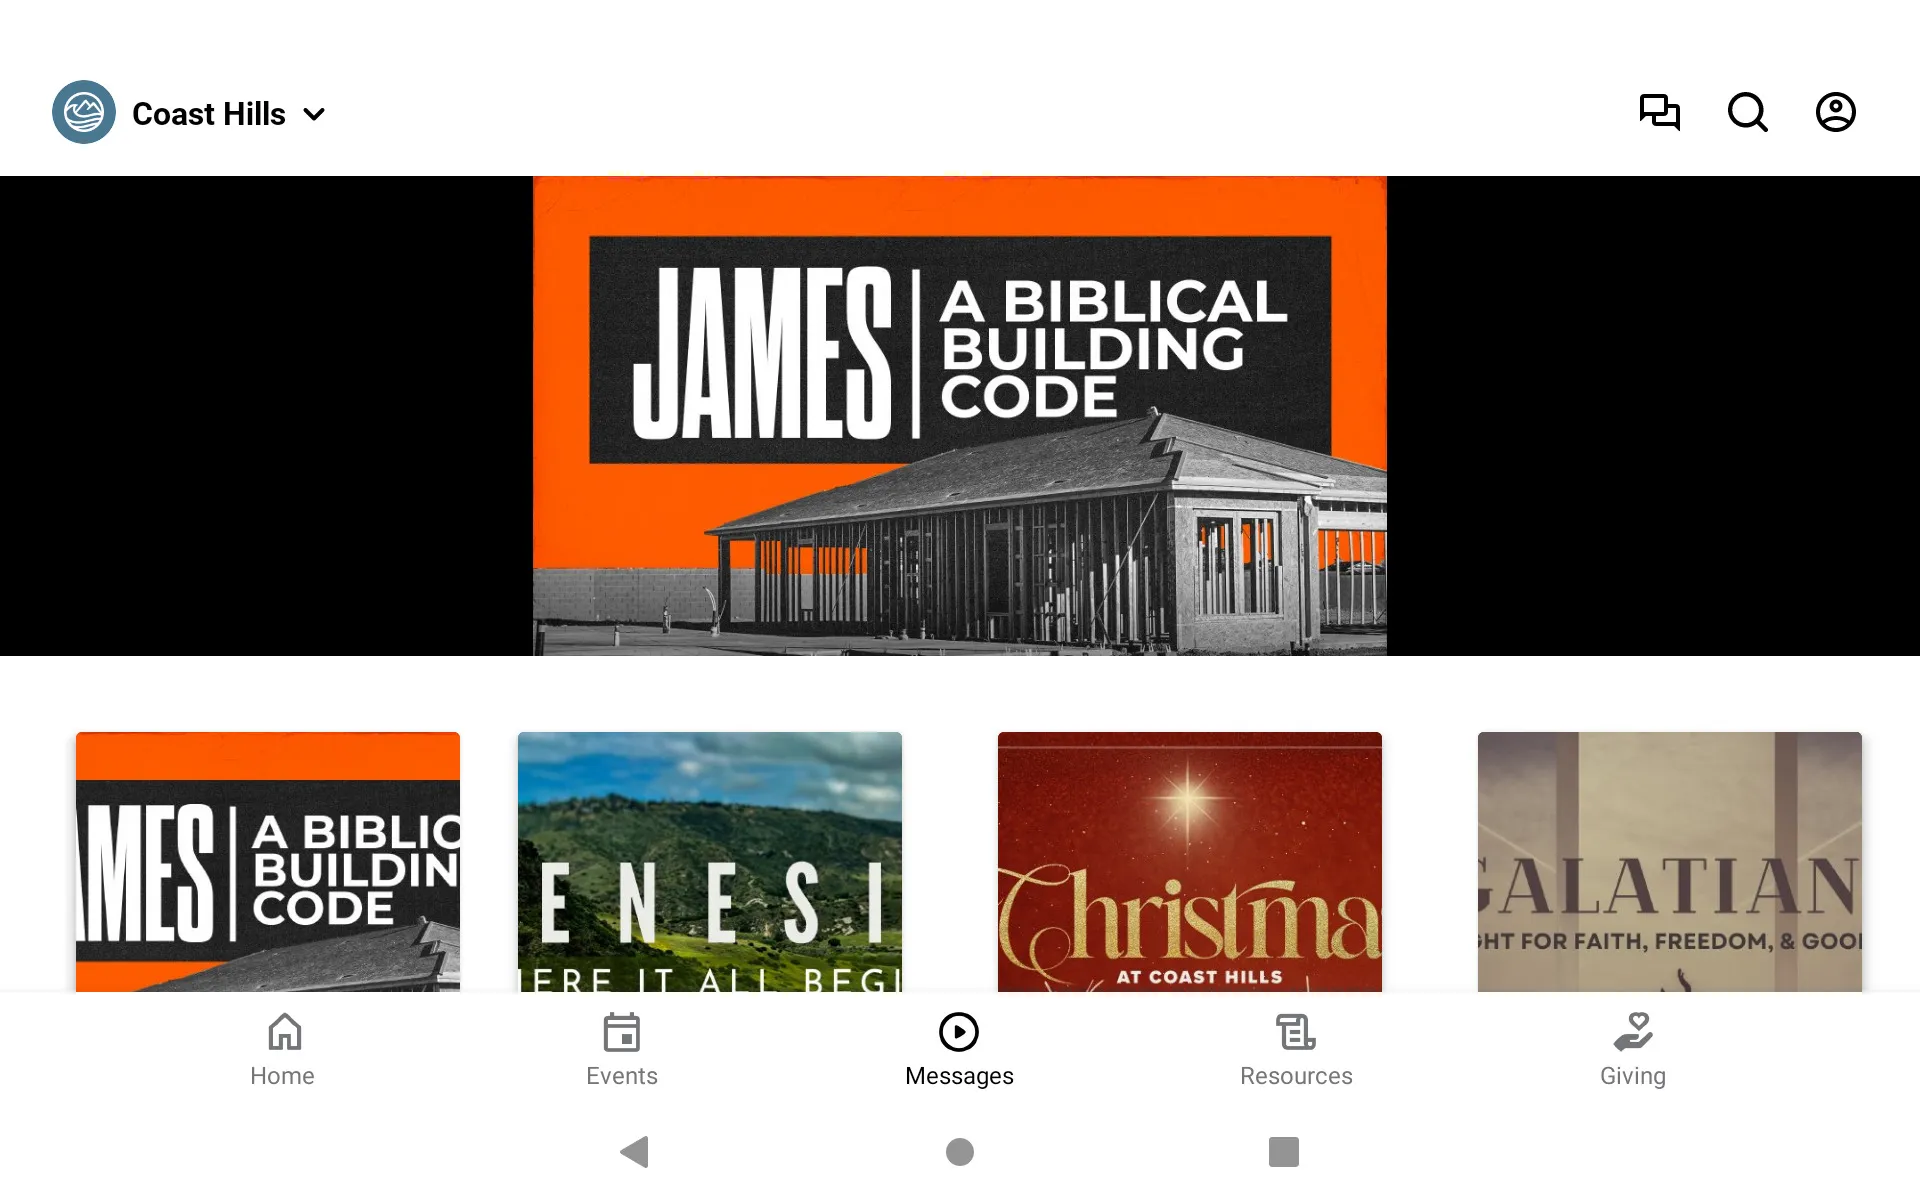Image resolution: width=1920 pixels, height=1200 pixels.
Task: Select the Messages tab in bottom navigation
Action: (x=959, y=1047)
